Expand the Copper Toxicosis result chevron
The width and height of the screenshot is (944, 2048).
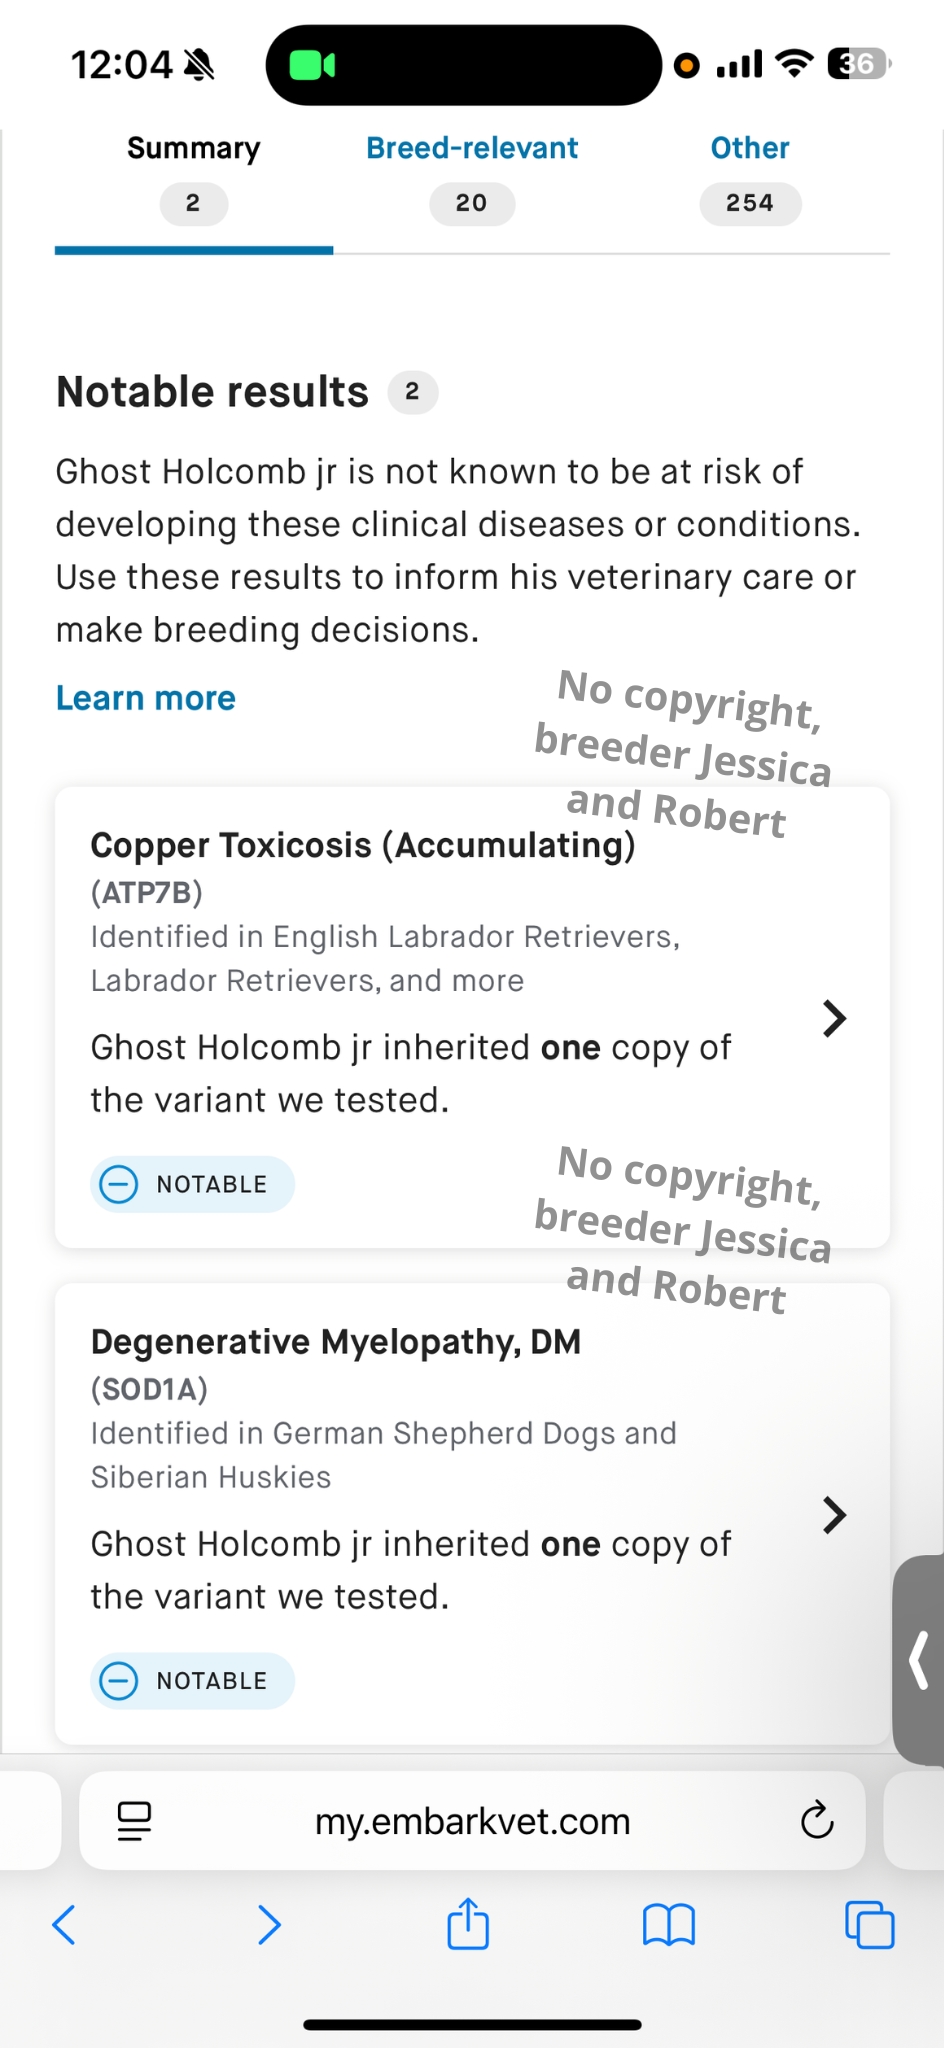(834, 1019)
